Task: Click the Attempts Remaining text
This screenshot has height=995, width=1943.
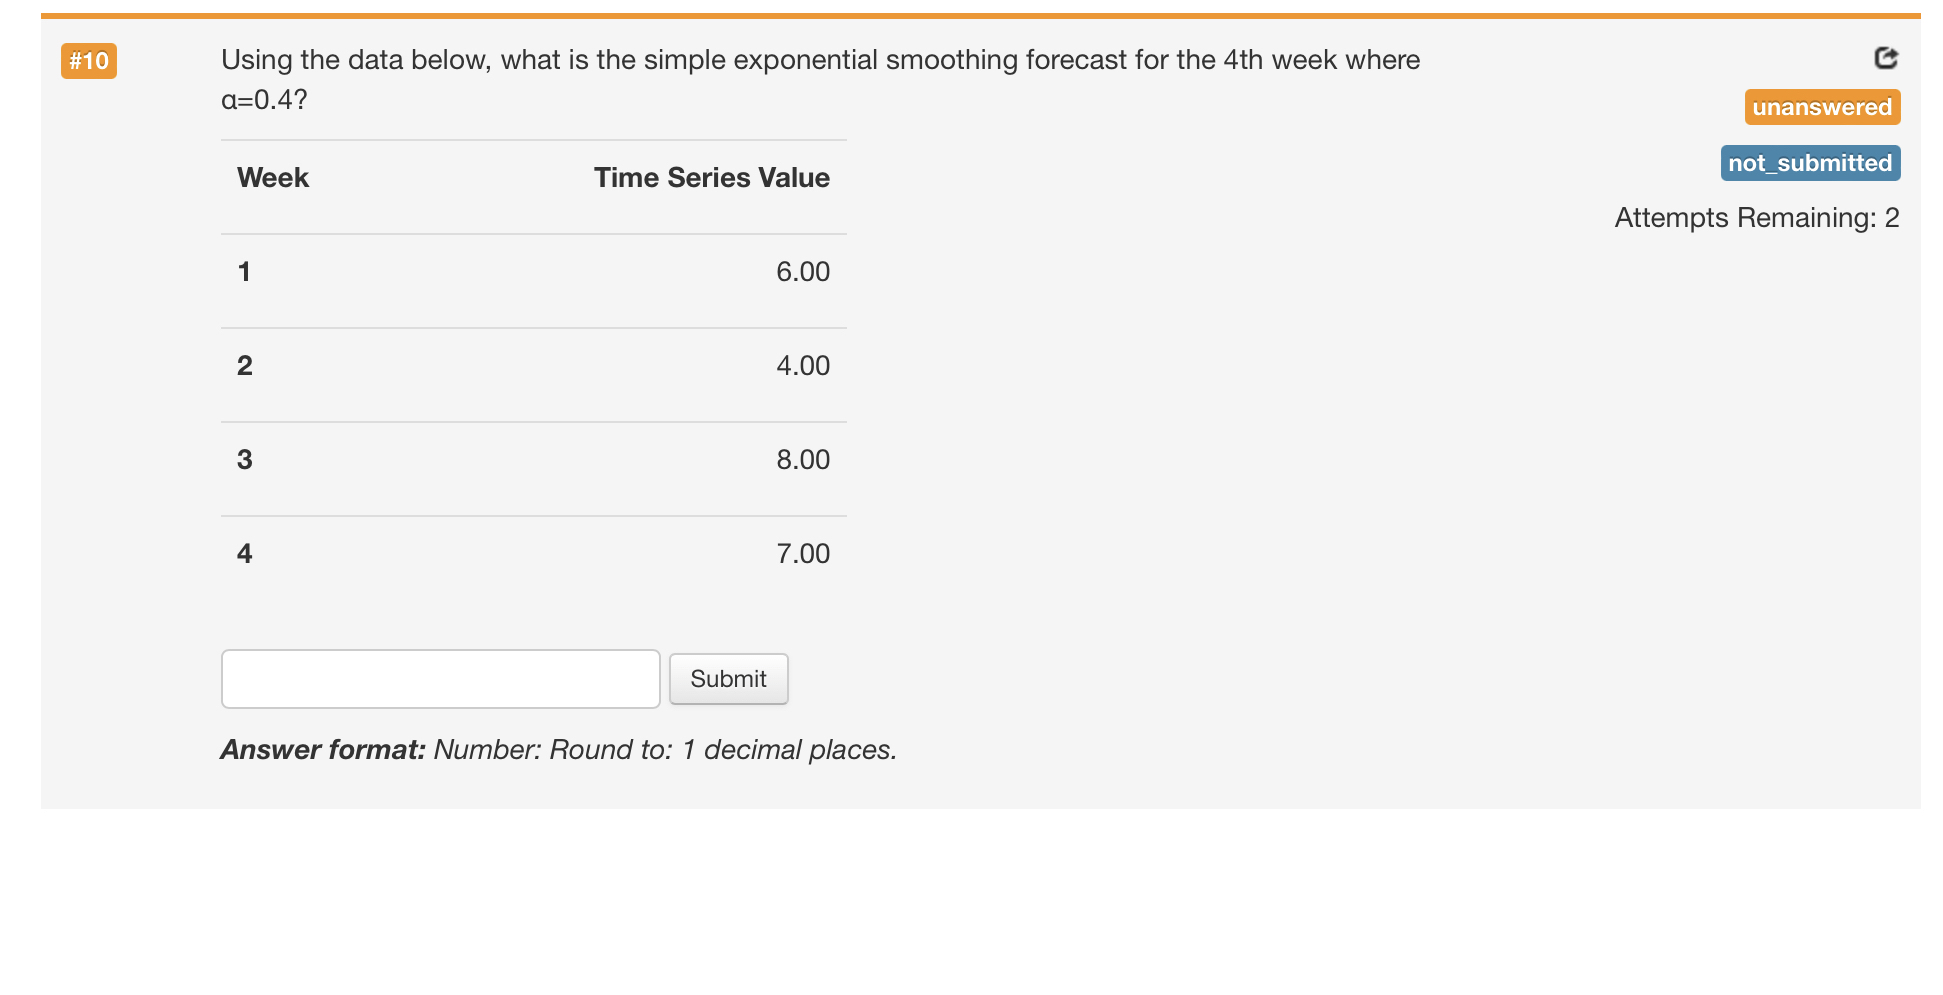Action: [x=1756, y=218]
